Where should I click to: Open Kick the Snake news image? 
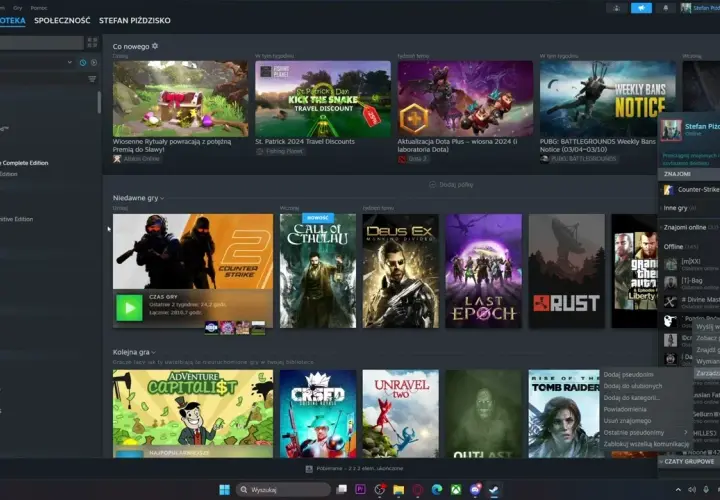[x=323, y=99]
